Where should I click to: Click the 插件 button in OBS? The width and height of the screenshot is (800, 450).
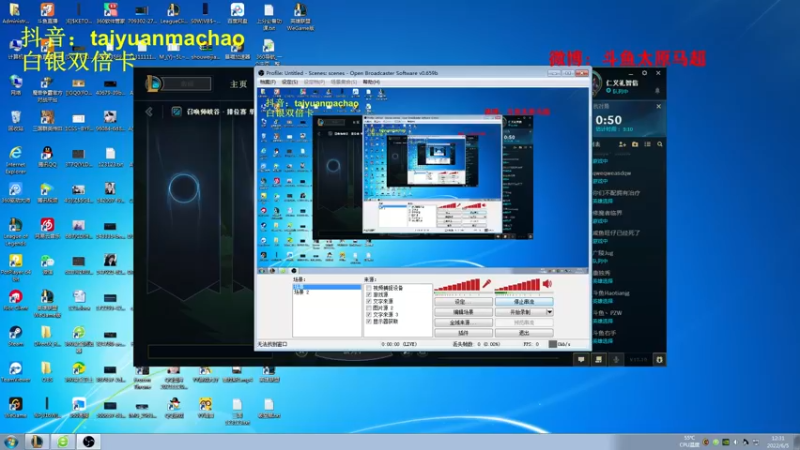click(463, 333)
